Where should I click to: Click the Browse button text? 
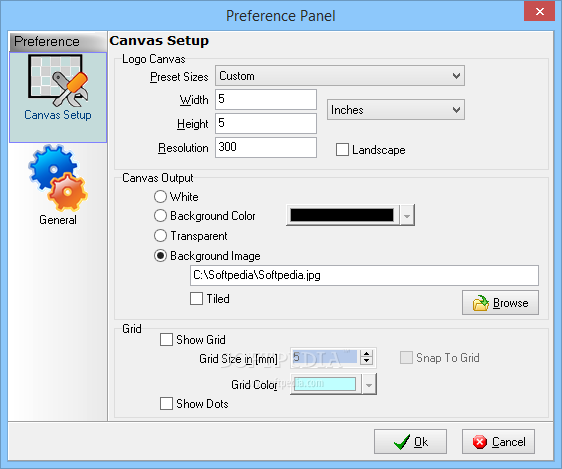(510, 303)
